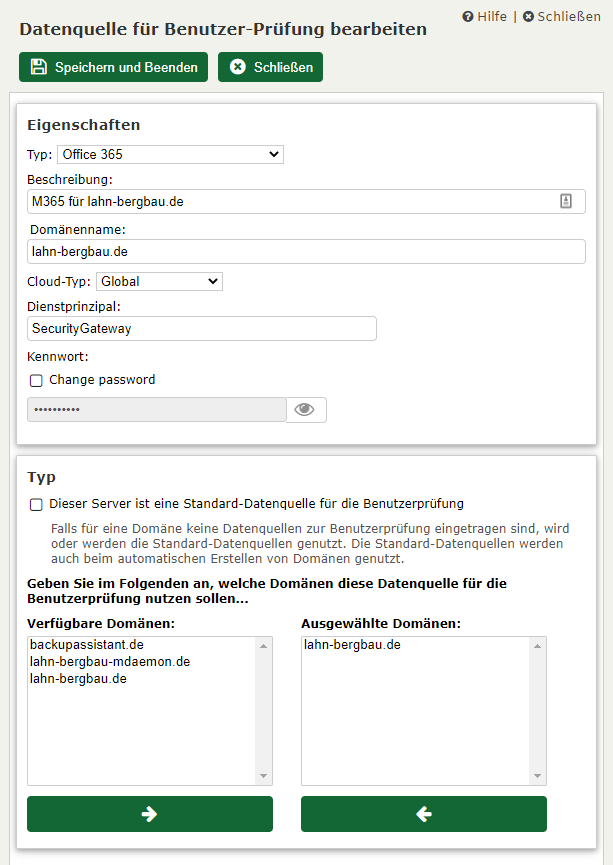
Task: Check the Standard-Datenquelle checkbox
Action: coord(36,505)
